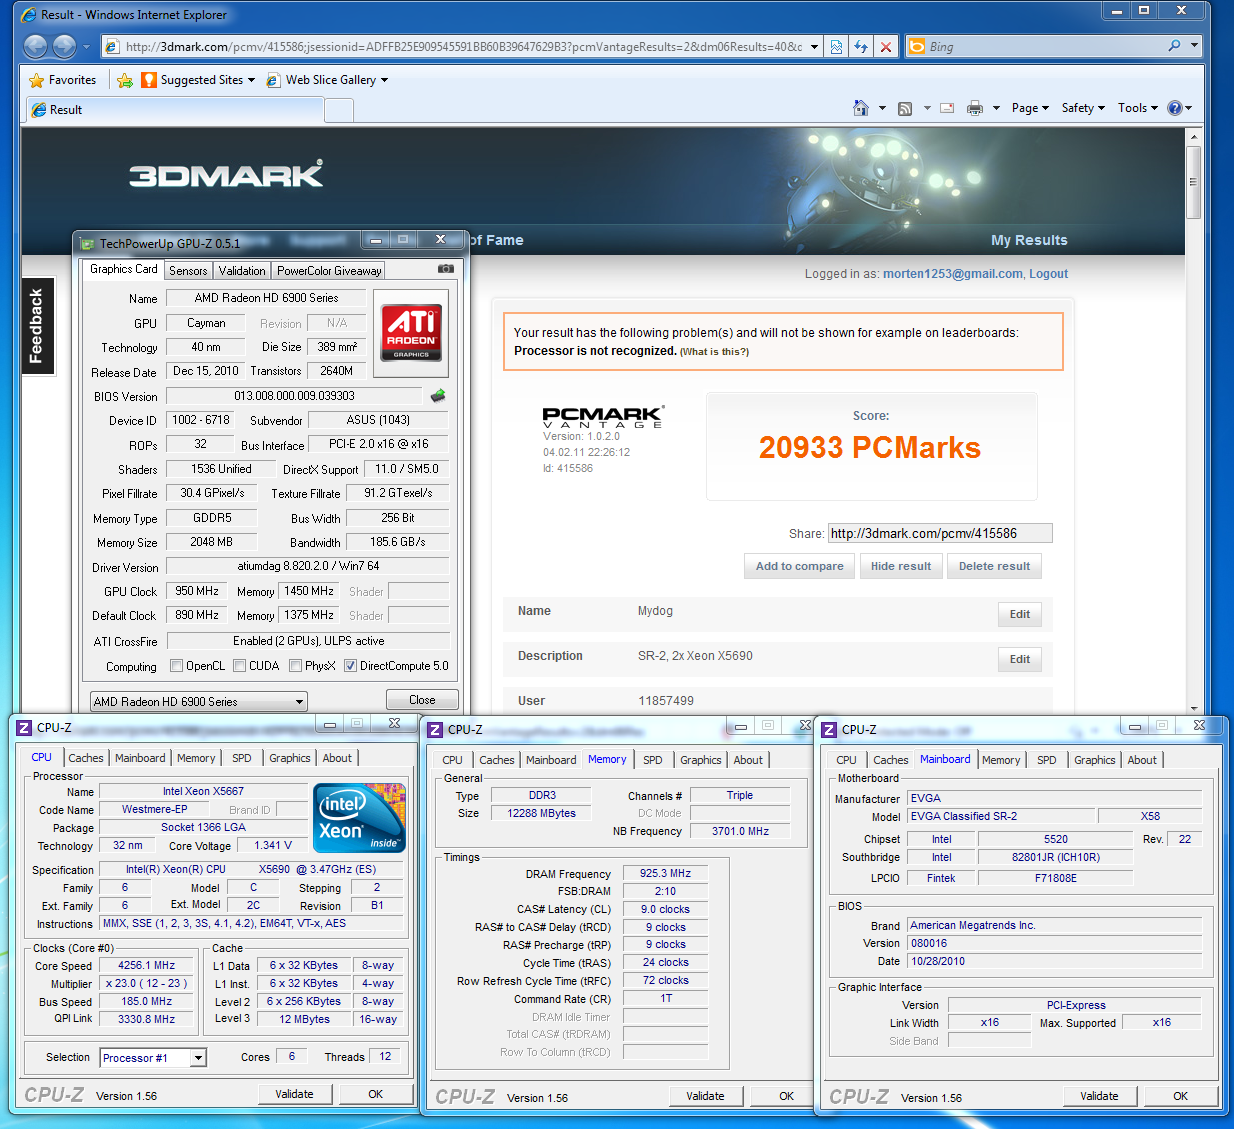
Task: Open the Favorites star button
Action: (x=63, y=80)
